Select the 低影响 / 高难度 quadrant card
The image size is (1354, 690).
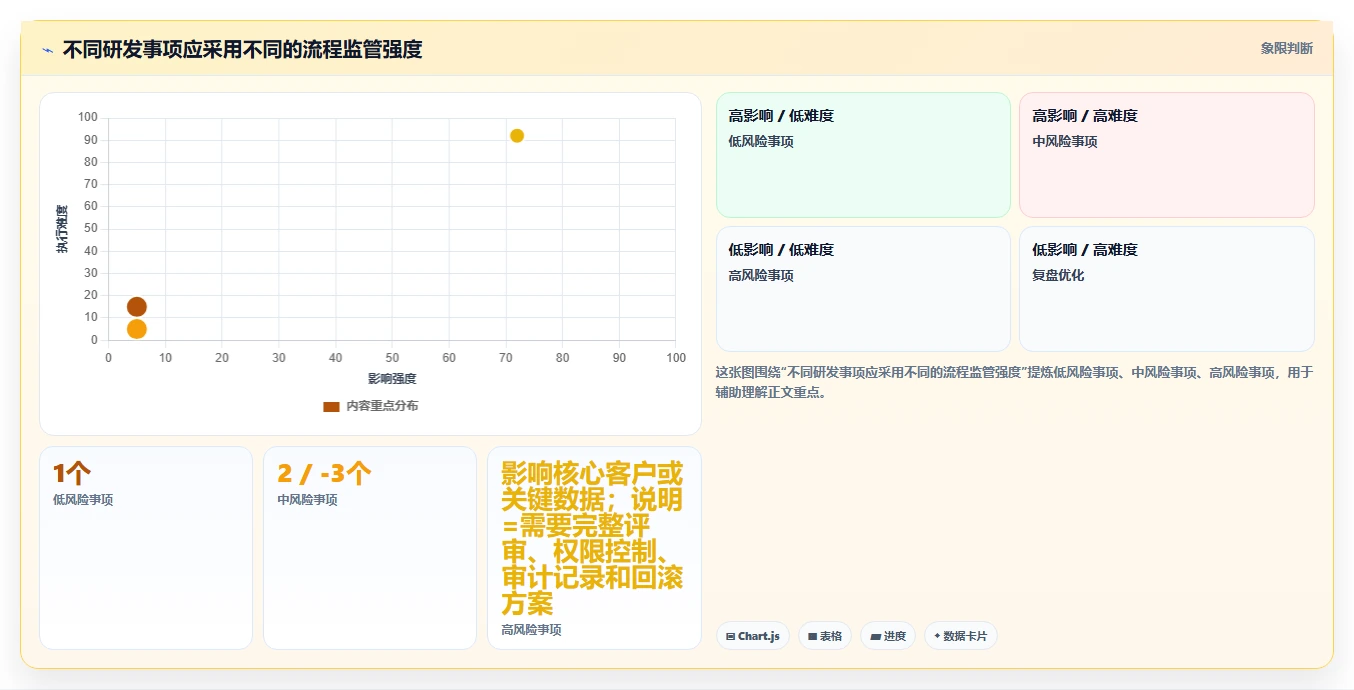(1166, 289)
